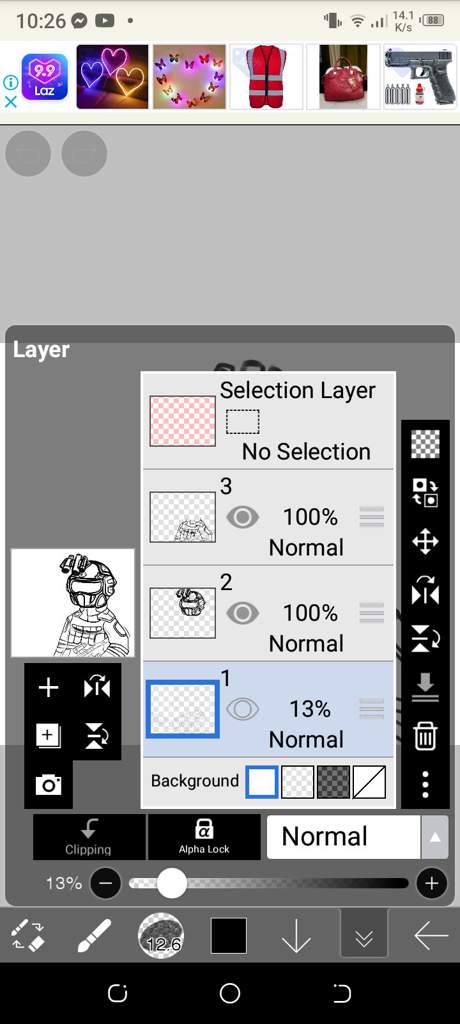Screen dimensions: 460x1024
Task: Tap the brush-eraser switch icon
Action: [28, 936]
